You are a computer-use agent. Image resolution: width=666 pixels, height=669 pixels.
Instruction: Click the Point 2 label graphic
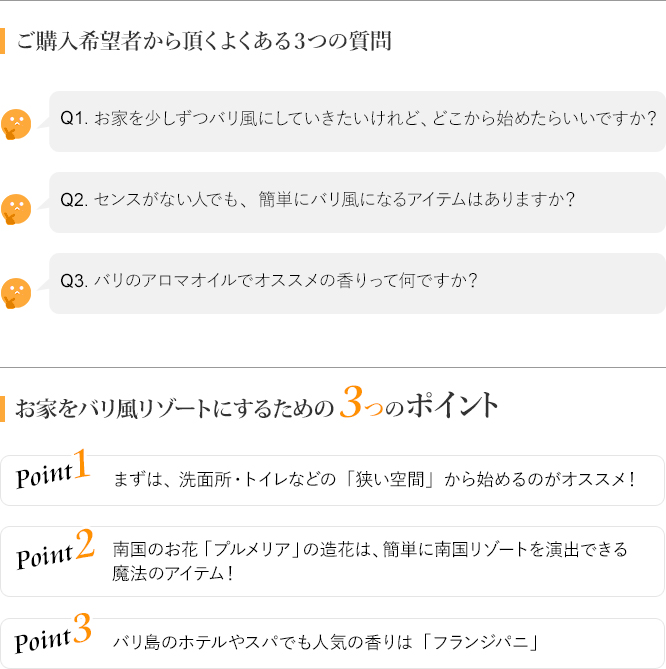[x=55, y=550]
